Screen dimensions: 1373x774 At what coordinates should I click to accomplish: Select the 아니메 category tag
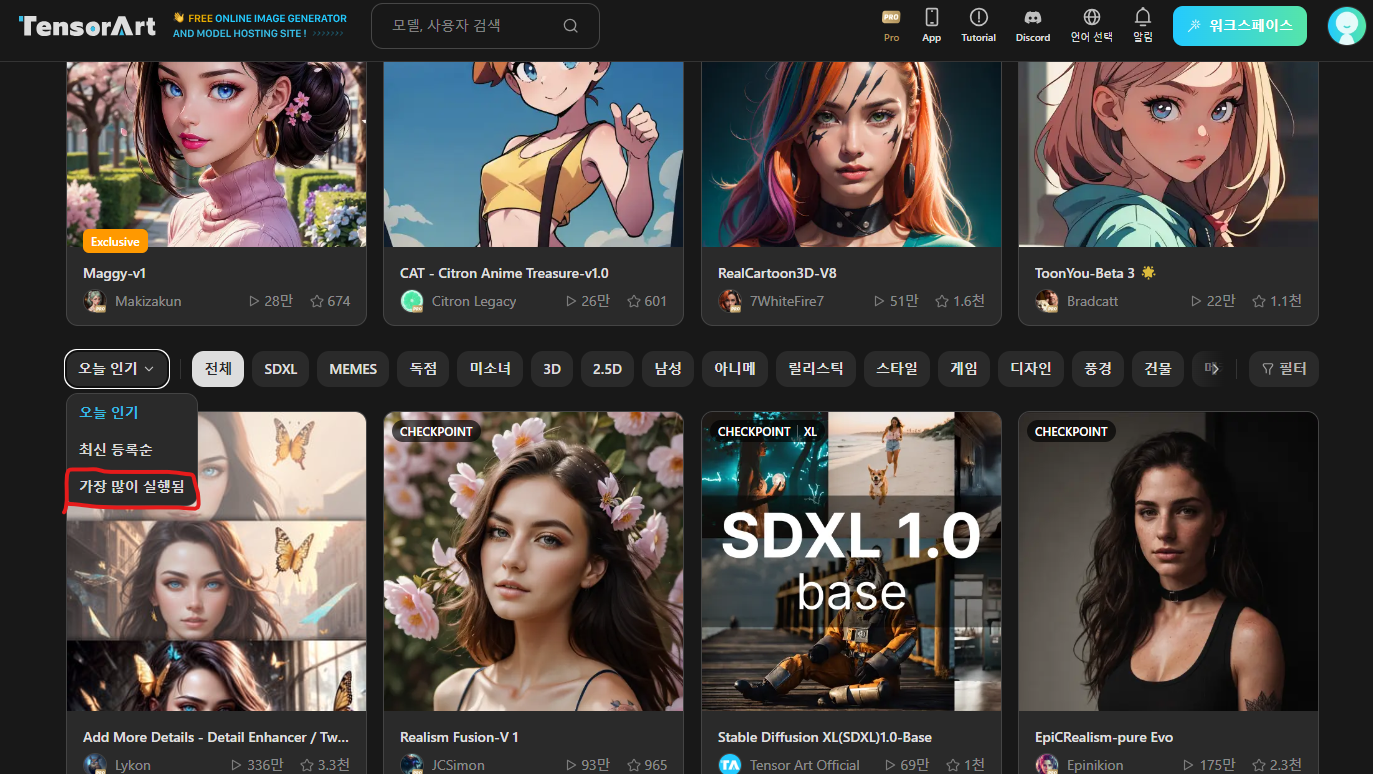734,369
